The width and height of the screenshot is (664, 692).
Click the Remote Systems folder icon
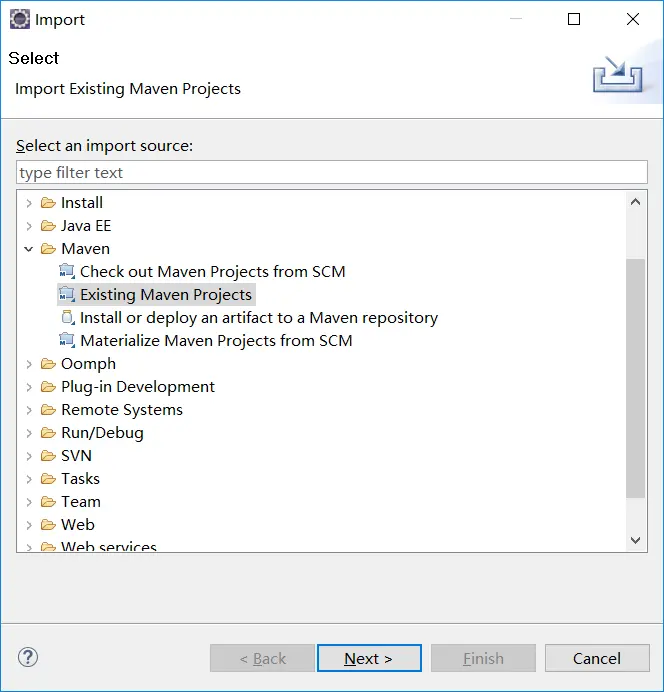tap(48, 410)
